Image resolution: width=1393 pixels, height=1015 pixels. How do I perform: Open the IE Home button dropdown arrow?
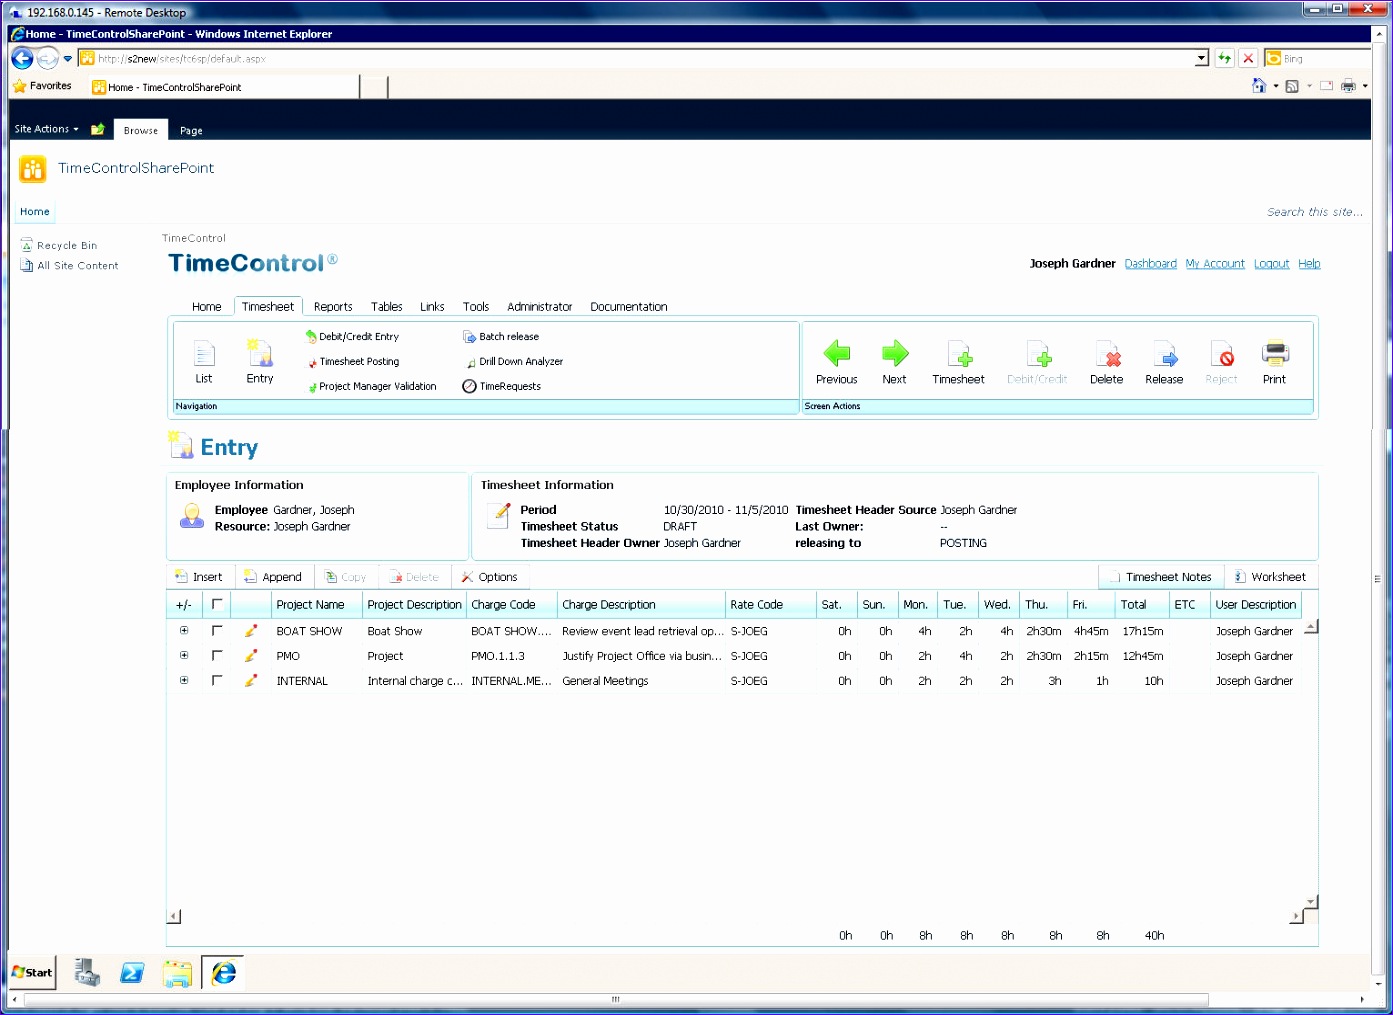pos(1276,86)
